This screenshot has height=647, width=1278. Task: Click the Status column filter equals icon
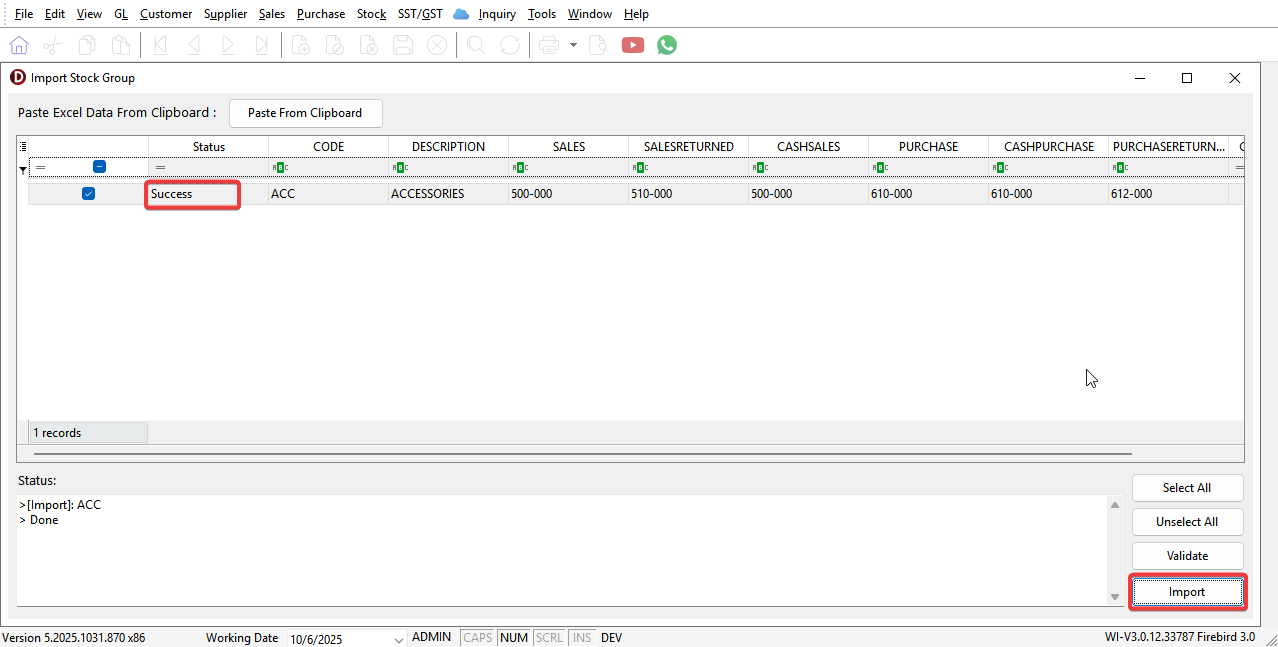click(160, 168)
